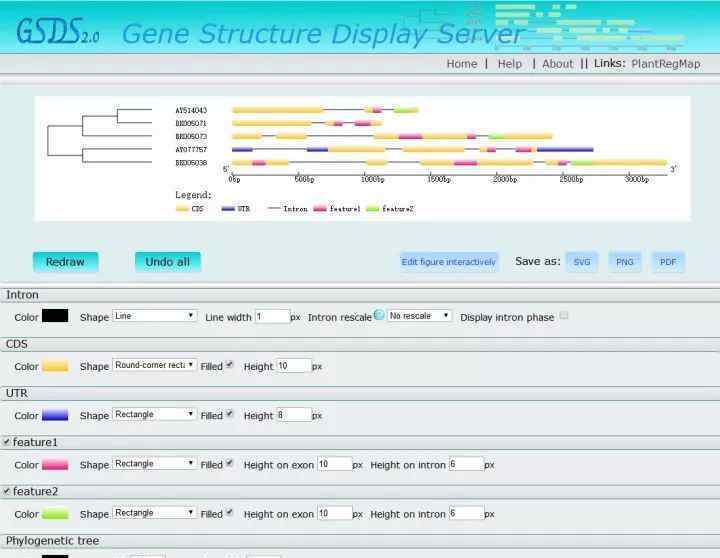
Task: Click the 3000bp scale label
Action: click(x=637, y=179)
